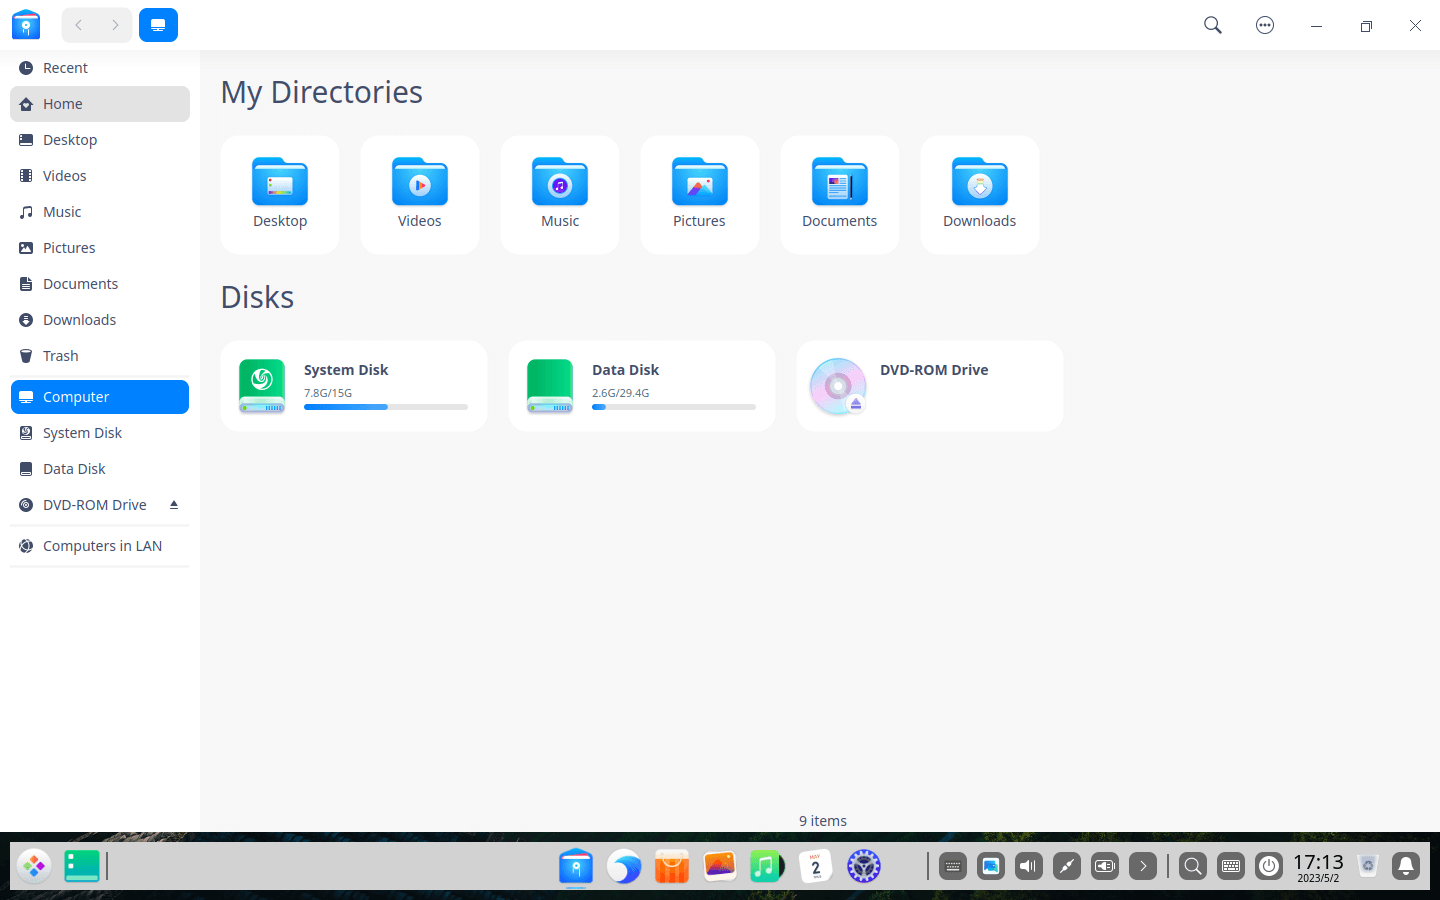Click the forward navigation arrow
Viewport: 1440px width, 900px height.
click(x=115, y=25)
